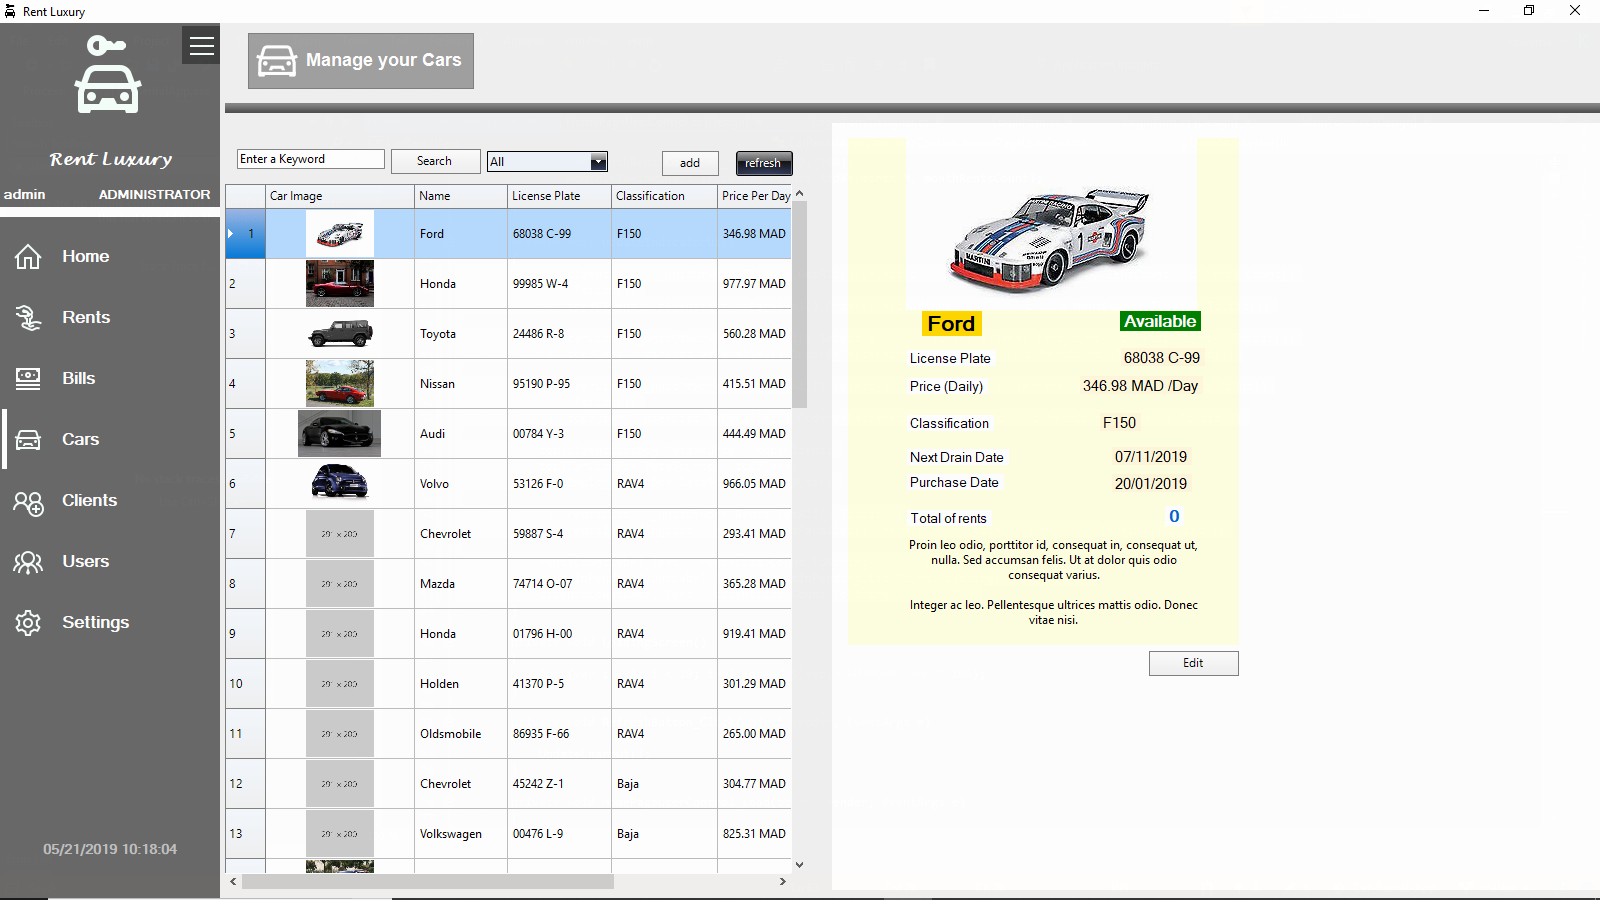Select the Volvo blue car thumbnail in row 6
Viewport: 1600px width, 900px height.
(x=340, y=482)
